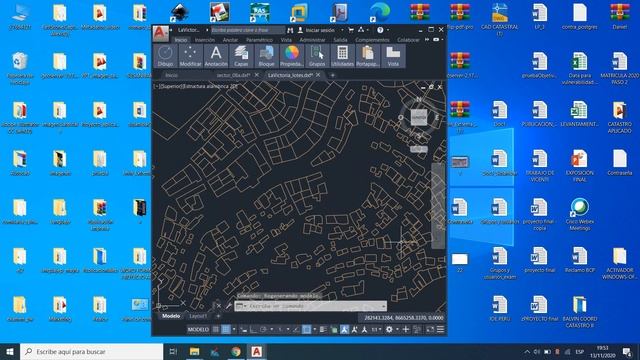Open the AutoCAD application menu button

pyautogui.click(x=160, y=34)
